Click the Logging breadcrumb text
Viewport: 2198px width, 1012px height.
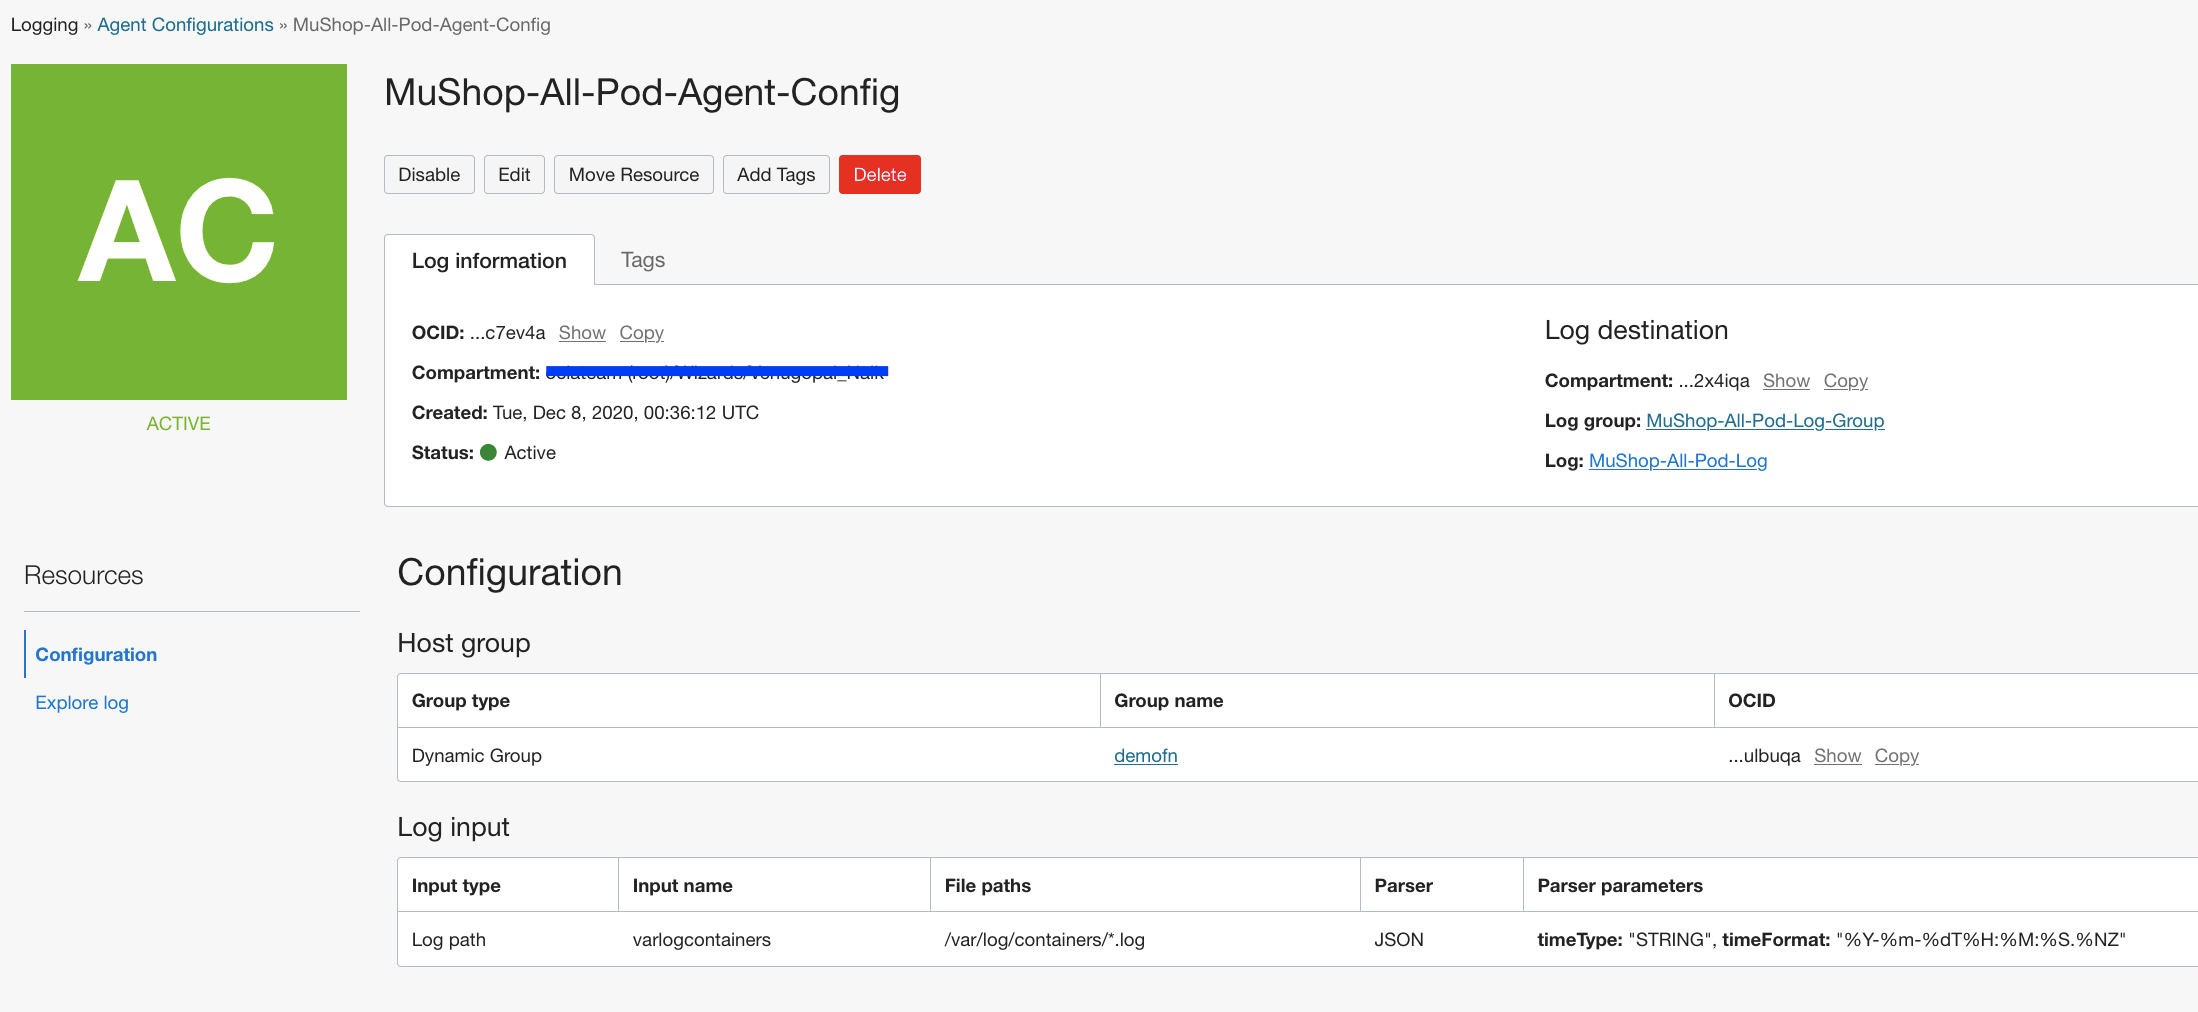[x=44, y=25]
